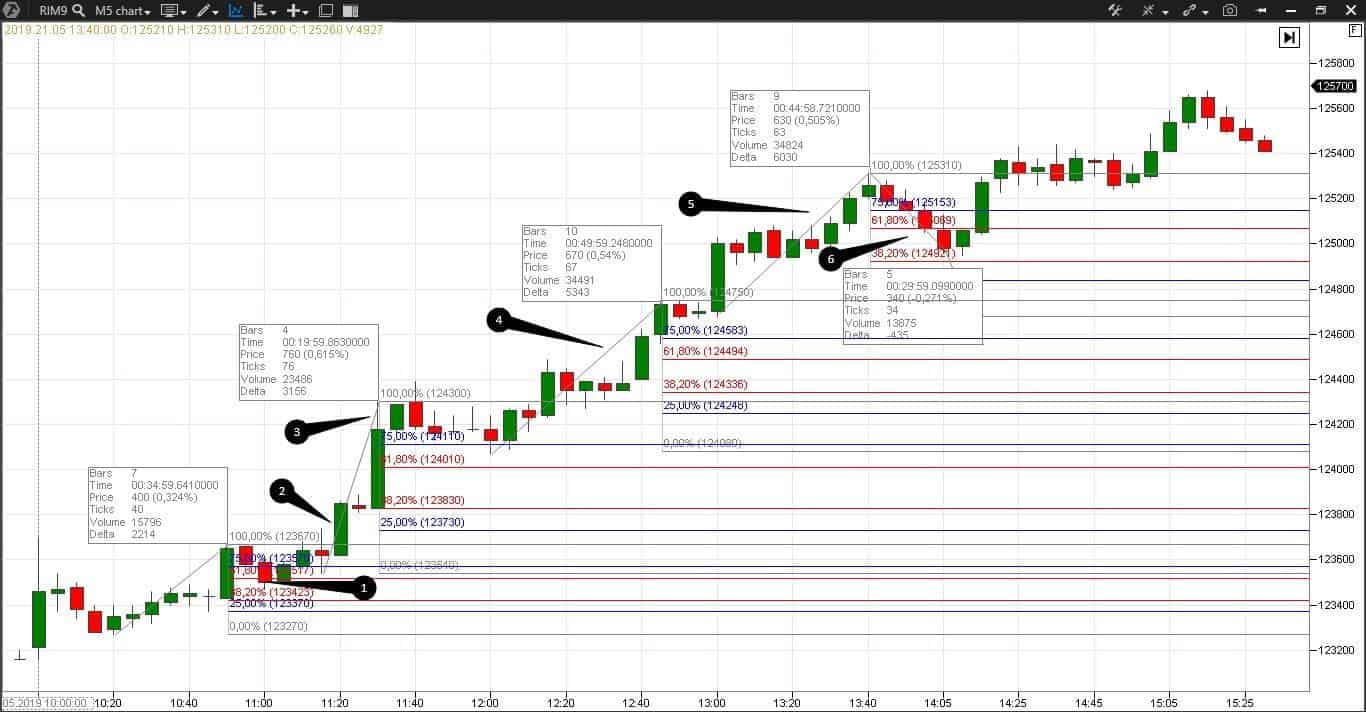The width and height of the screenshot is (1366, 712).
Task: Expand the drawing tools dropdown arrow
Action: coord(215,11)
